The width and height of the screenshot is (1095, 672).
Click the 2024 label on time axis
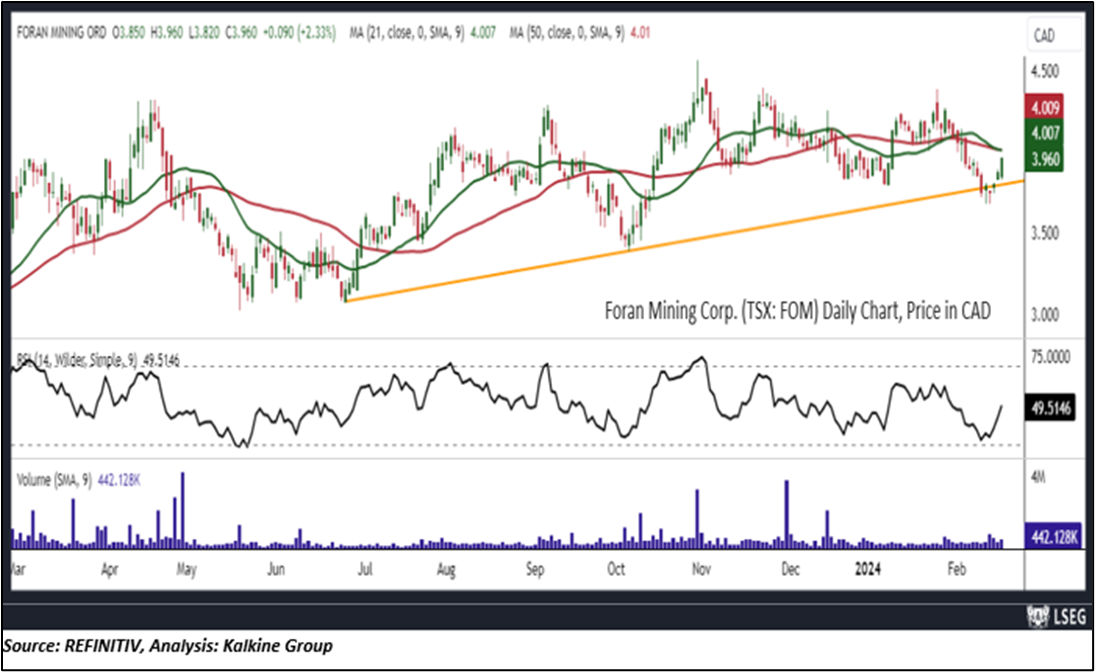pos(868,569)
